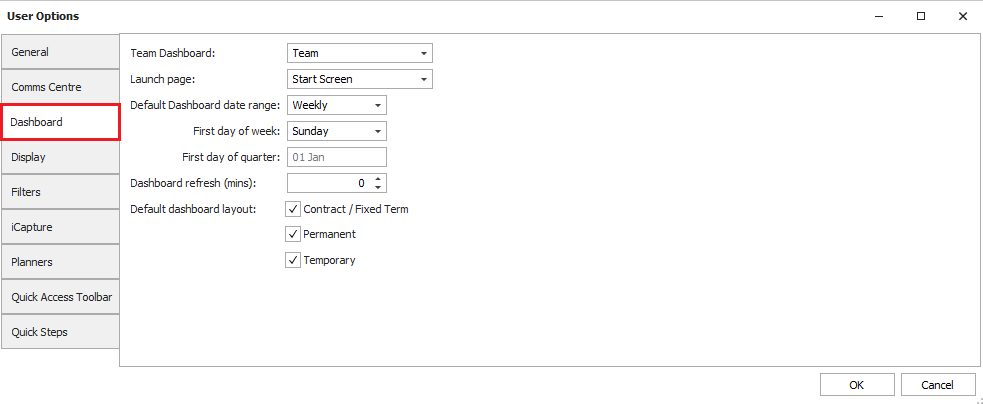The height and width of the screenshot is (404, 983).
Task: Select the Display tab
Action: click(60, 157)
